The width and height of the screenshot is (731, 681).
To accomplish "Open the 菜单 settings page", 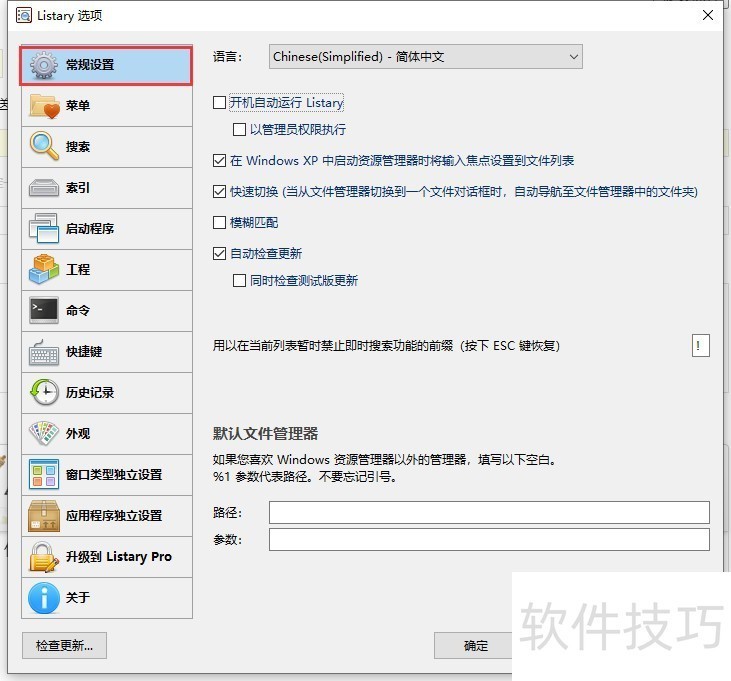I will (x=107, y=106).
